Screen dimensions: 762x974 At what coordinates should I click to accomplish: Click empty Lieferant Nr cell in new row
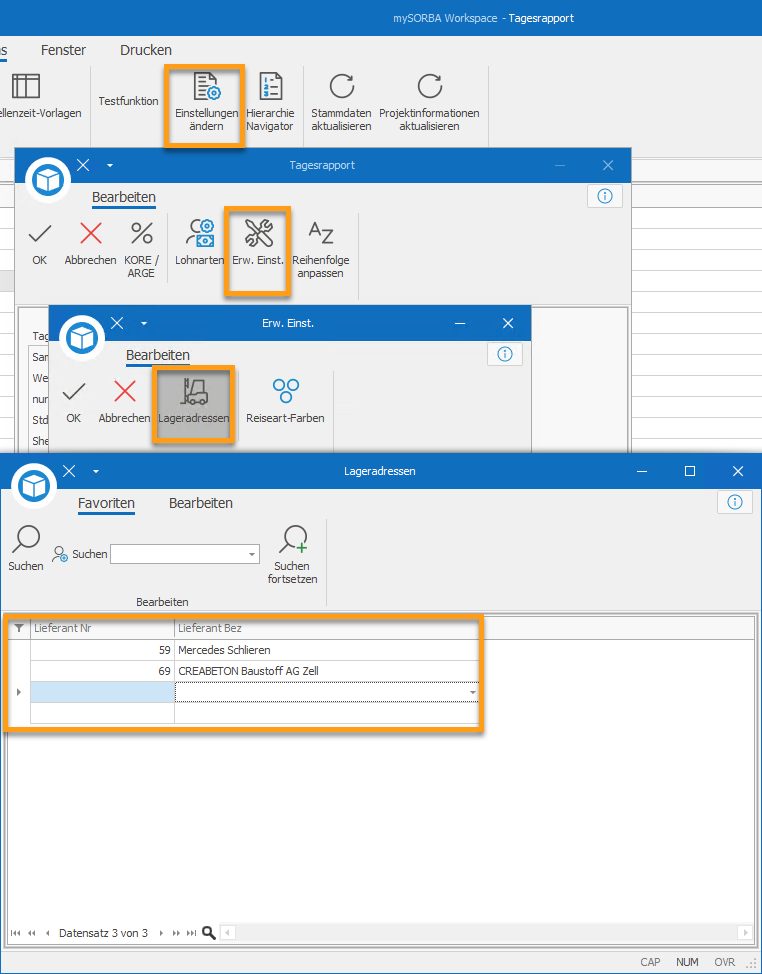tap(102, 692)
